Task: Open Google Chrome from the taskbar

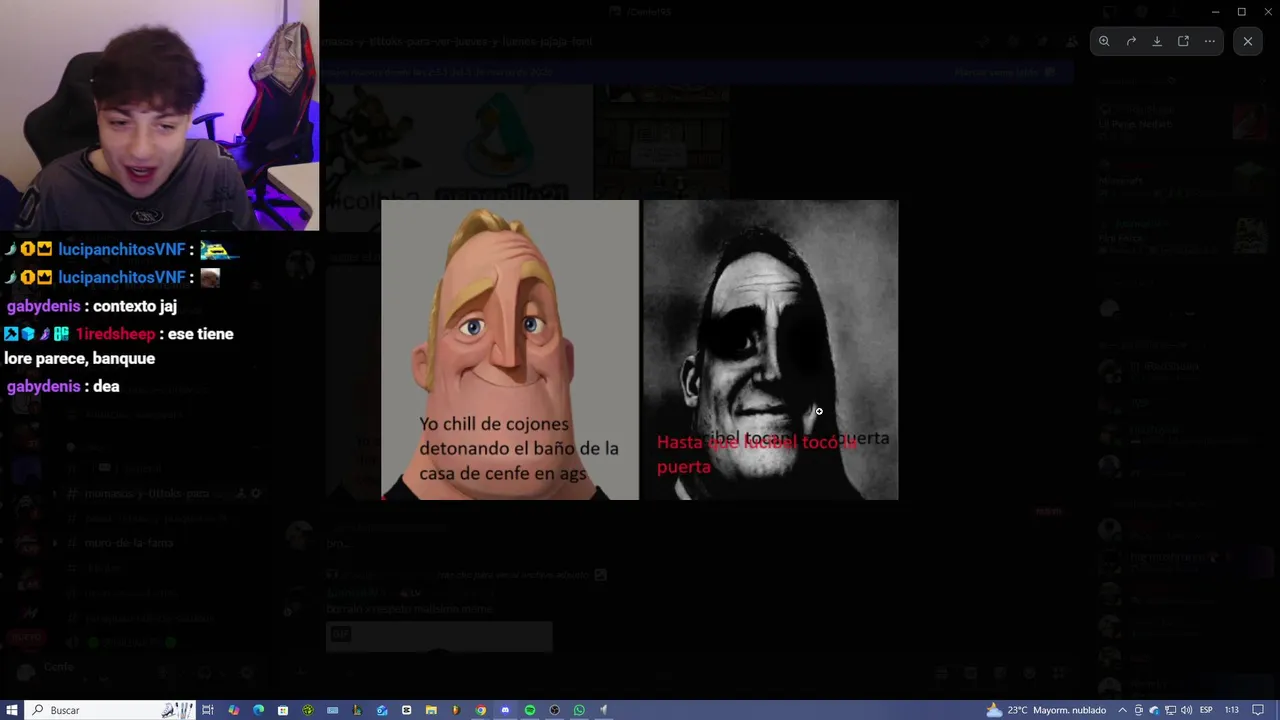Action: click(x=481, y=710)
